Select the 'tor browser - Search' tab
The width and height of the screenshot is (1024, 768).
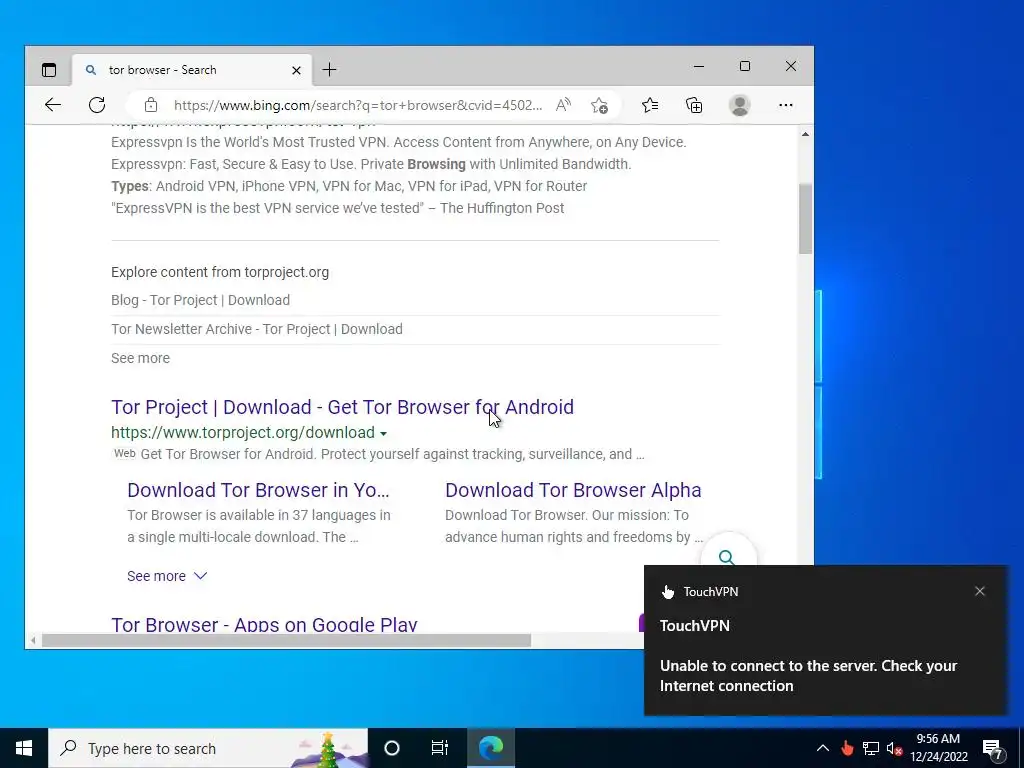click(191, 70)
